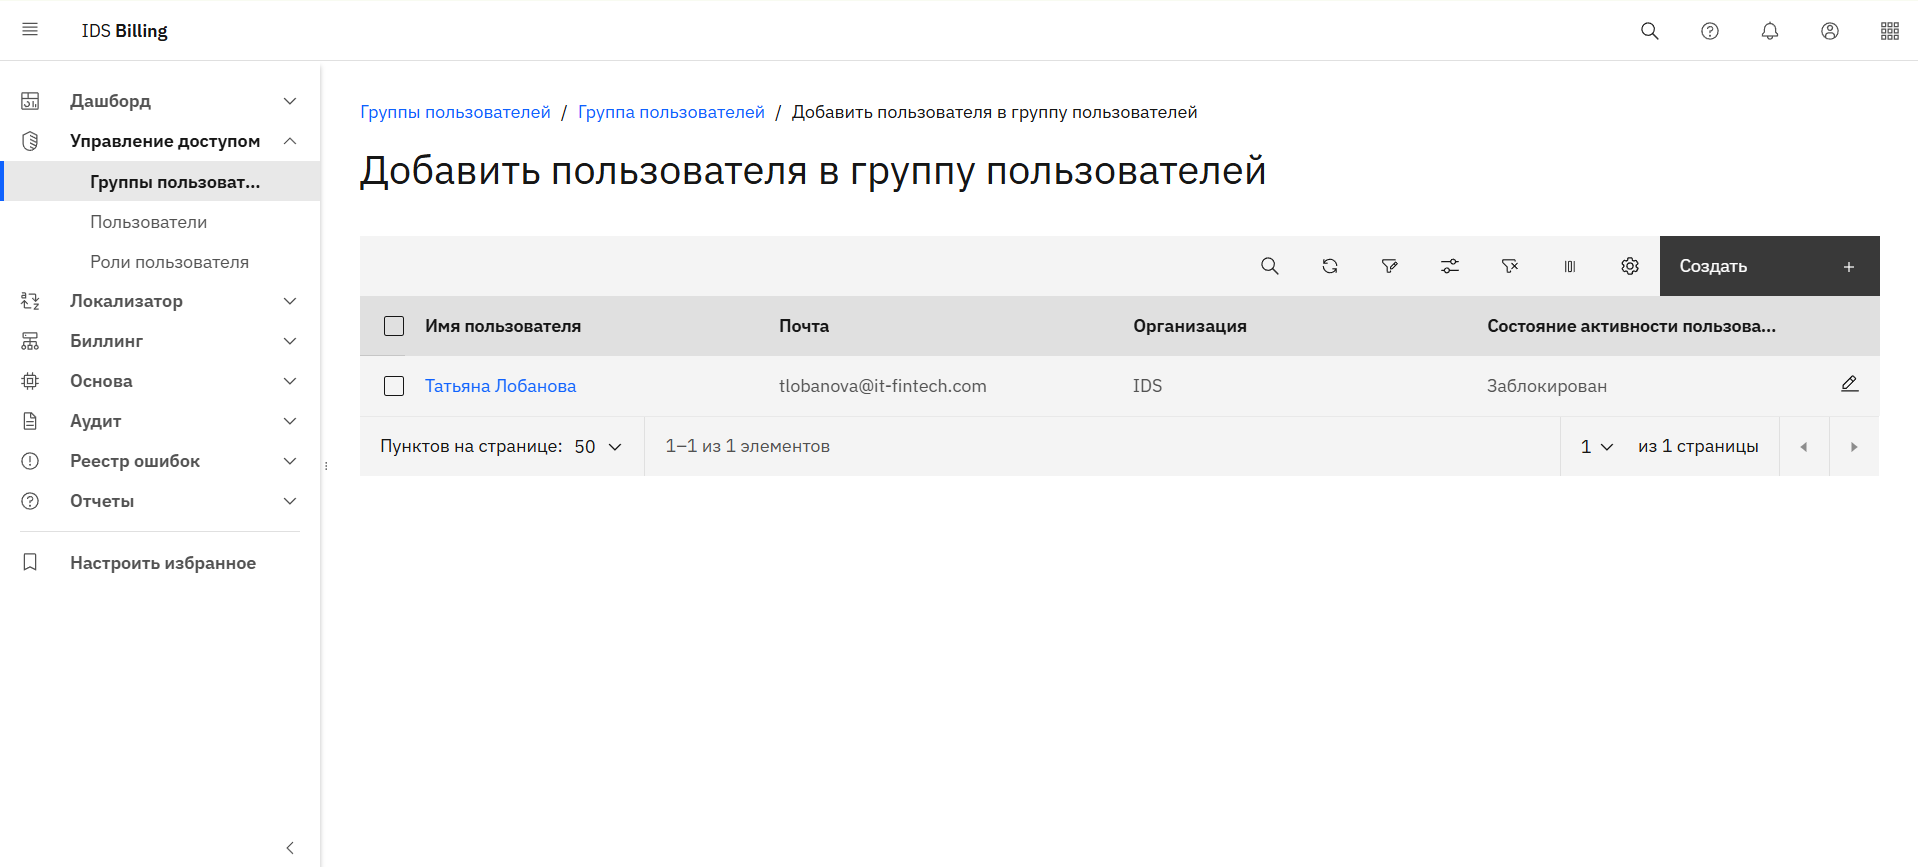
Task: Open the table settings gear icon
Action: click(x=1629, y=266)
